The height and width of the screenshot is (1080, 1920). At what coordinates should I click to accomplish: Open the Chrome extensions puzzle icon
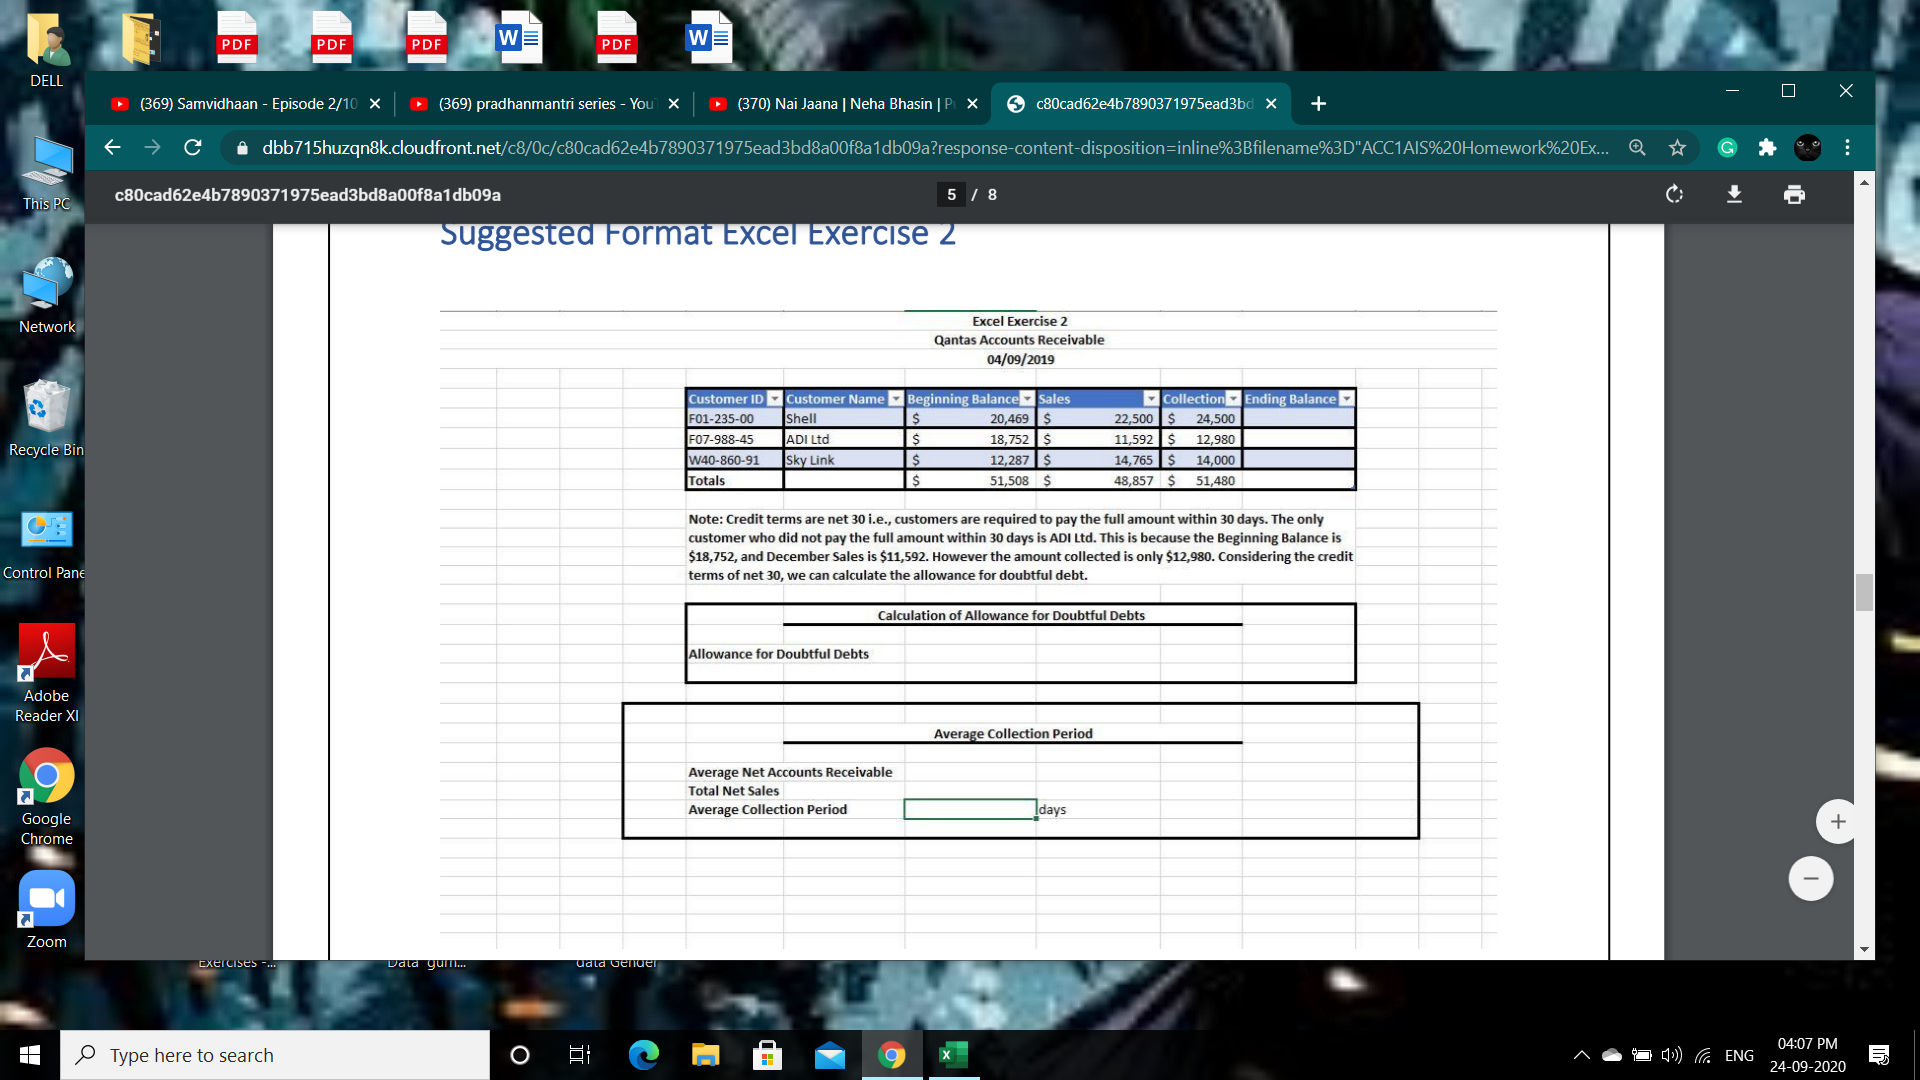pos(1766,147)
